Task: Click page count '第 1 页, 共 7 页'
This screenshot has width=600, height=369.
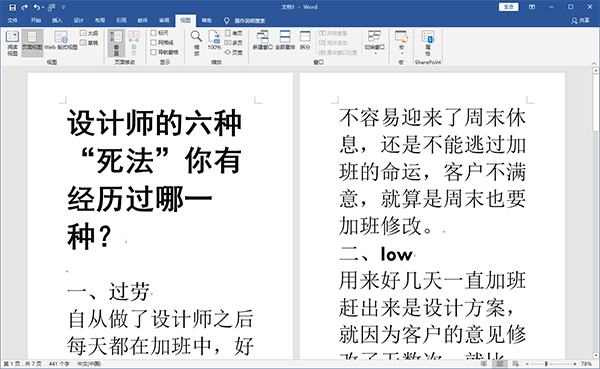Action: pyautogui.click(x=22, y=364)
